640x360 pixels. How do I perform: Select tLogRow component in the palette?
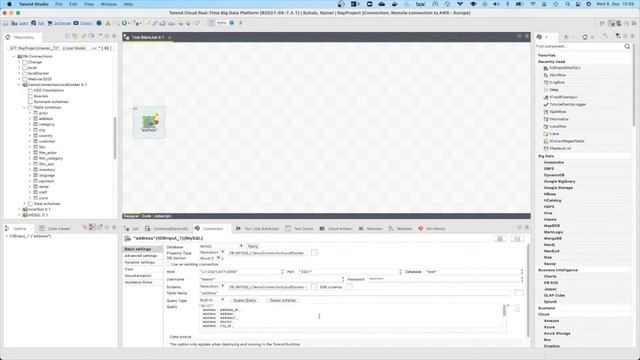[557, 82]
